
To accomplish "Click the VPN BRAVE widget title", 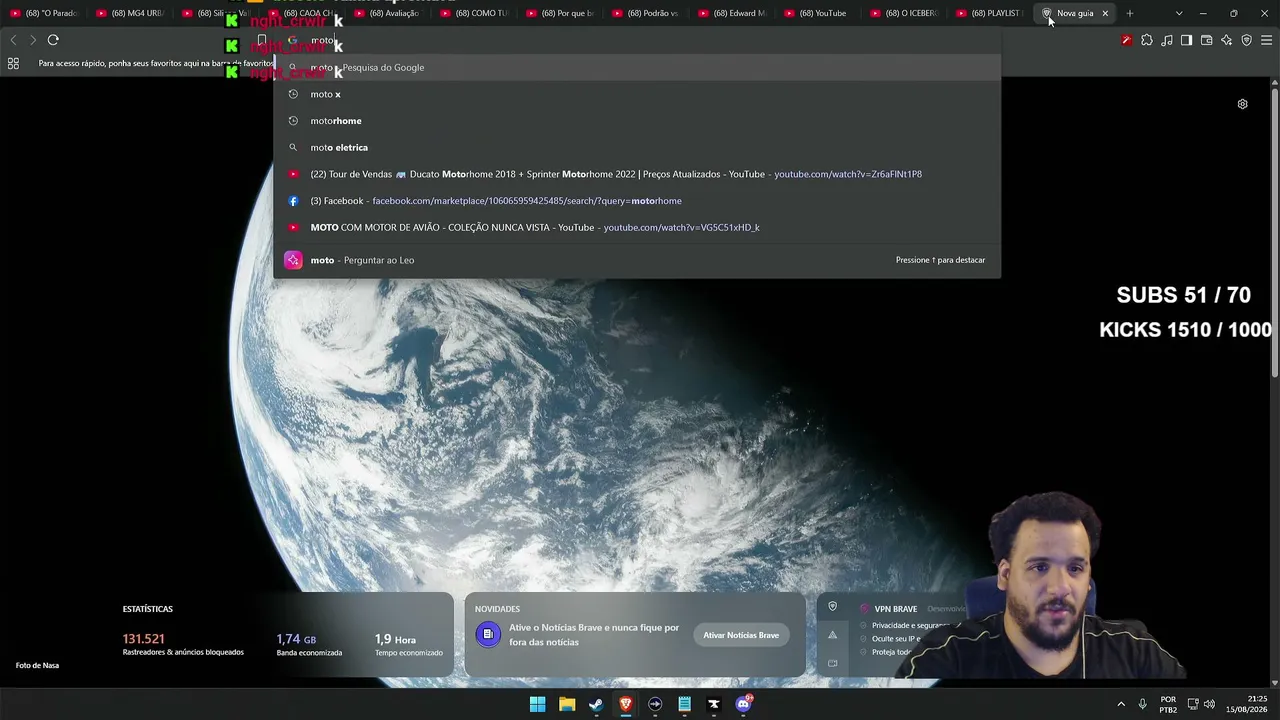I will tap(895, 609).
